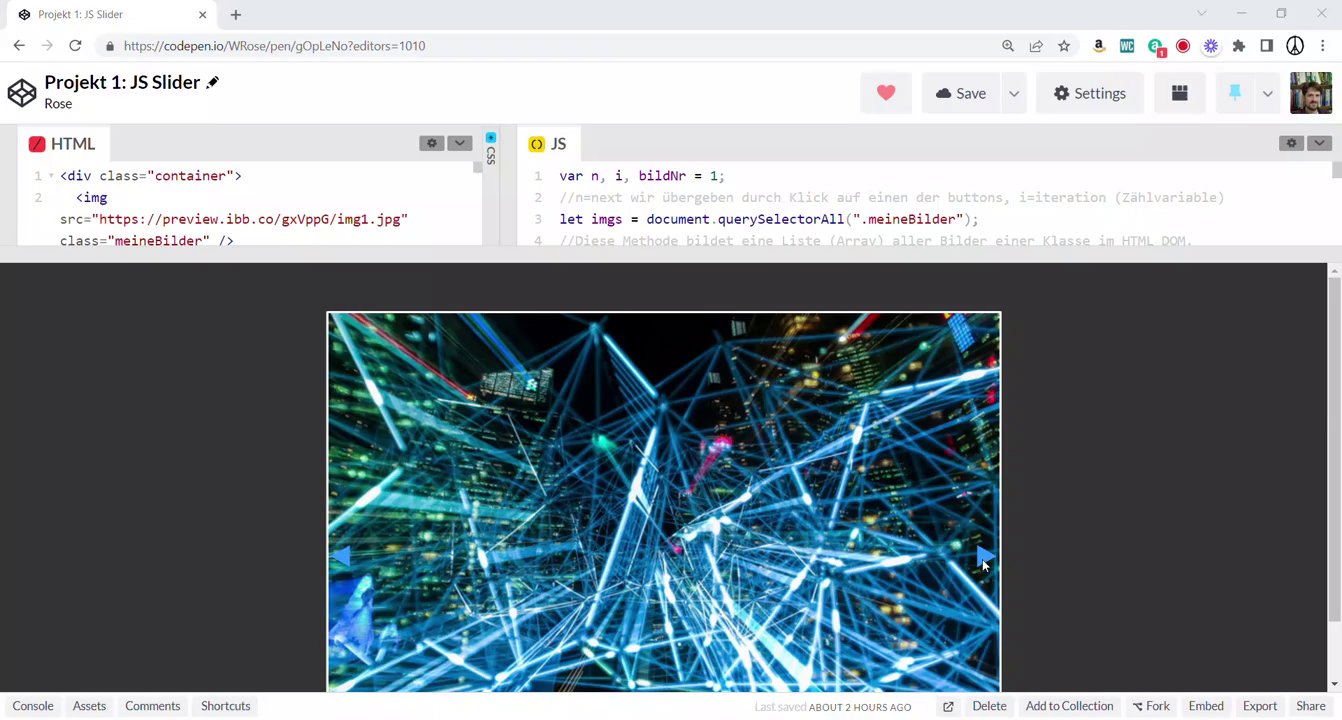The image size is (1342, 720).
Task: Open a new browser tab
Action: (x=236, y=15)
